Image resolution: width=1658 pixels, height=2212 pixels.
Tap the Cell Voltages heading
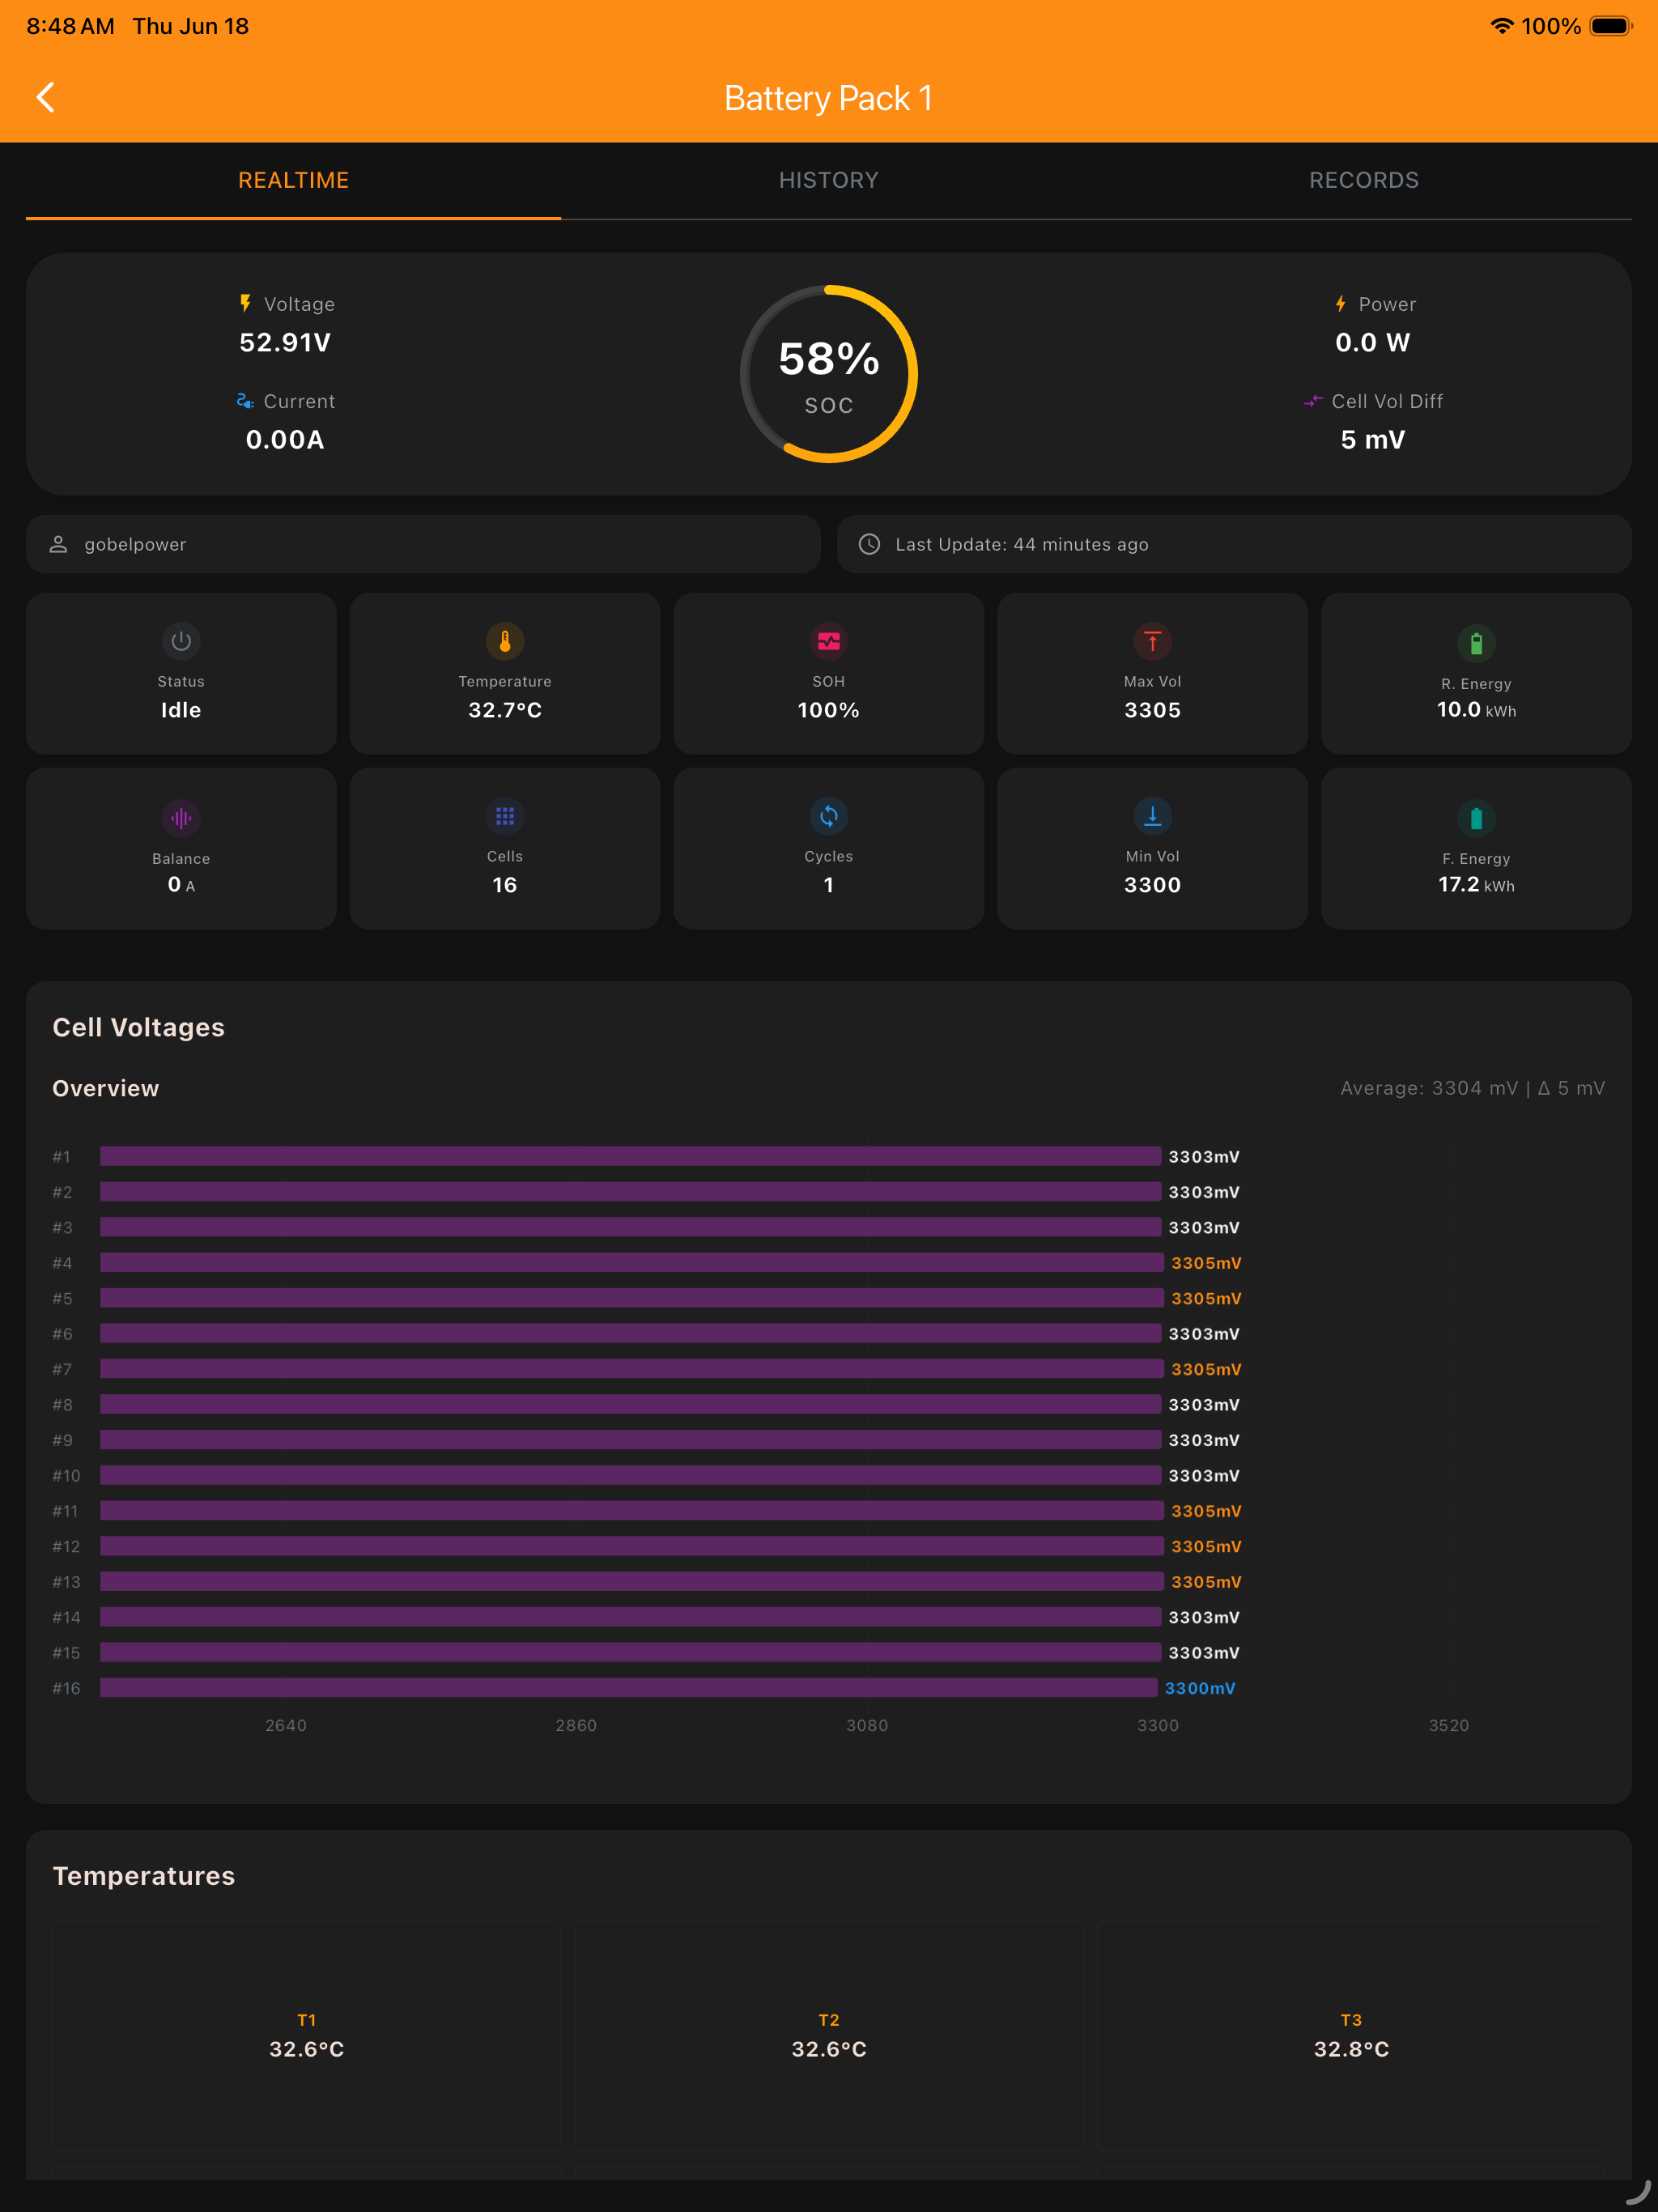point(138,1027)
